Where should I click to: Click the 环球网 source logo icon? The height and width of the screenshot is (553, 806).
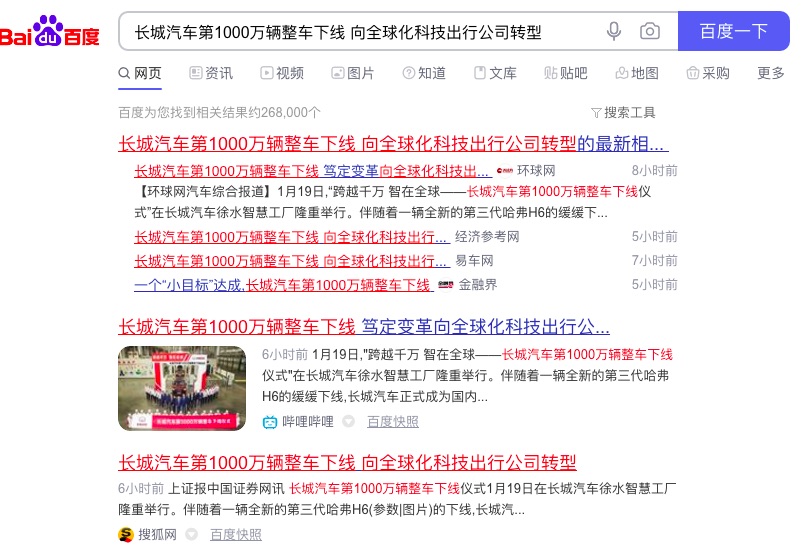pyautogui.click(x=505, y=171)
